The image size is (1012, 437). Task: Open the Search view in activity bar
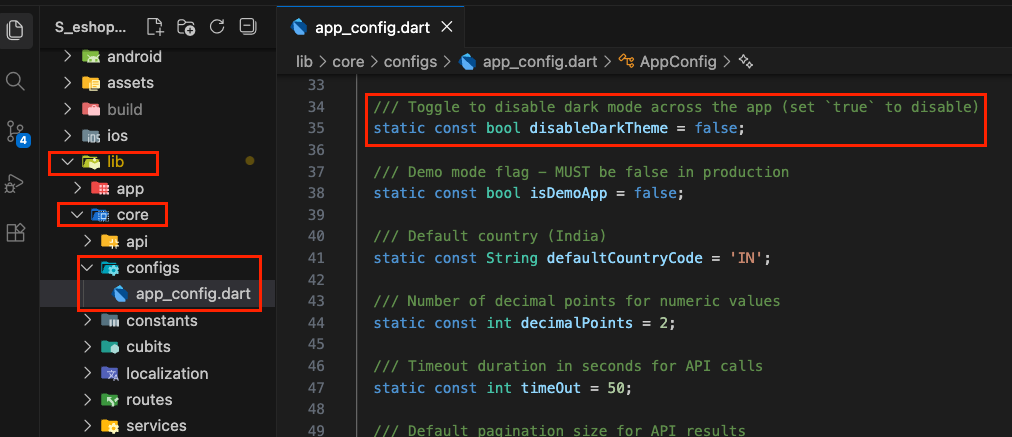point(16,81)
